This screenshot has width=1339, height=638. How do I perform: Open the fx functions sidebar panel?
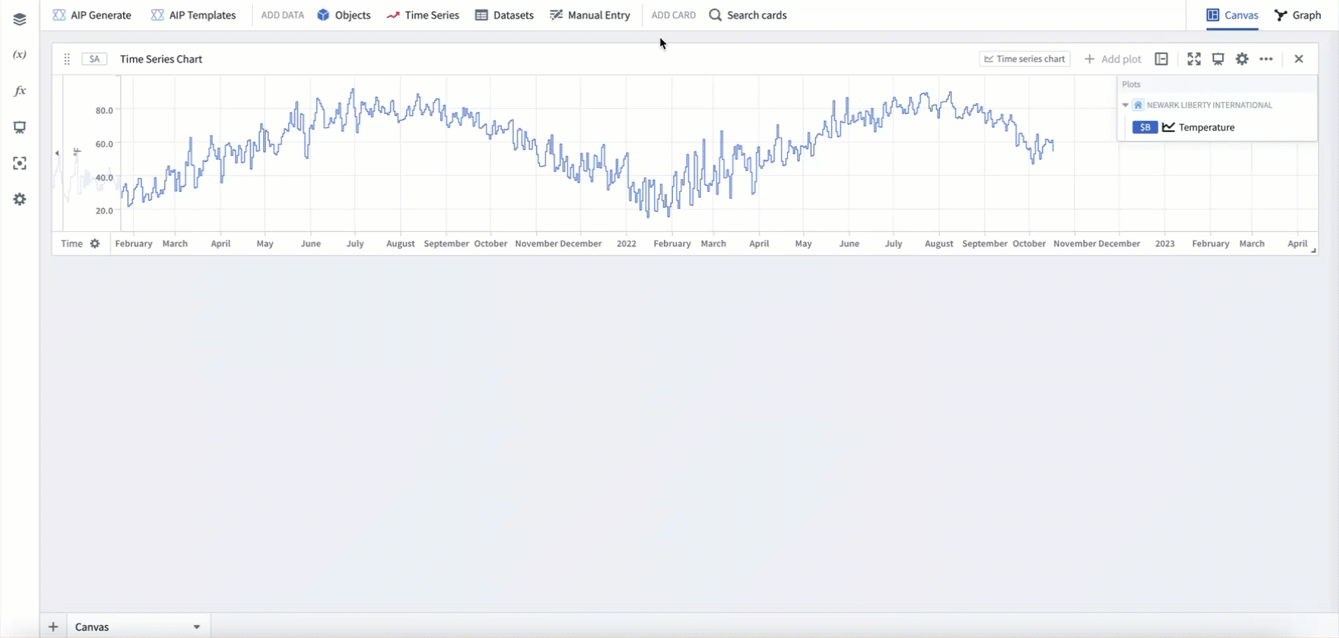[x=19, y=91]
